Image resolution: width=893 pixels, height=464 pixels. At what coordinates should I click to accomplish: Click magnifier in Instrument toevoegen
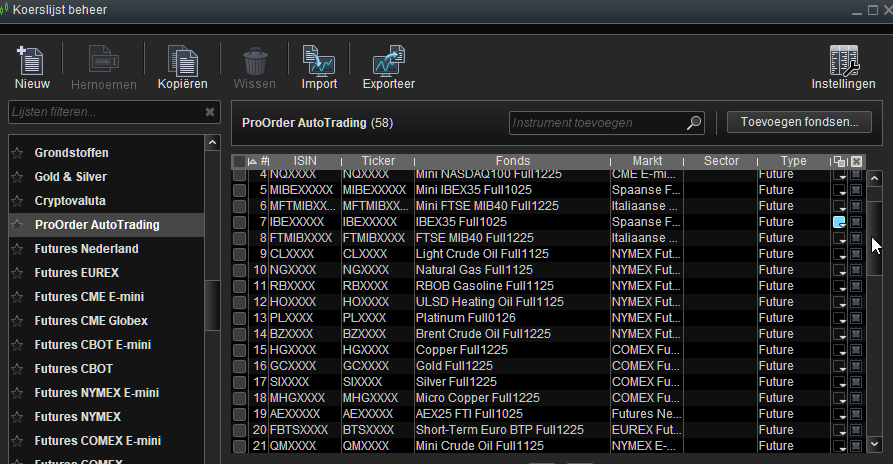point(694,122)
